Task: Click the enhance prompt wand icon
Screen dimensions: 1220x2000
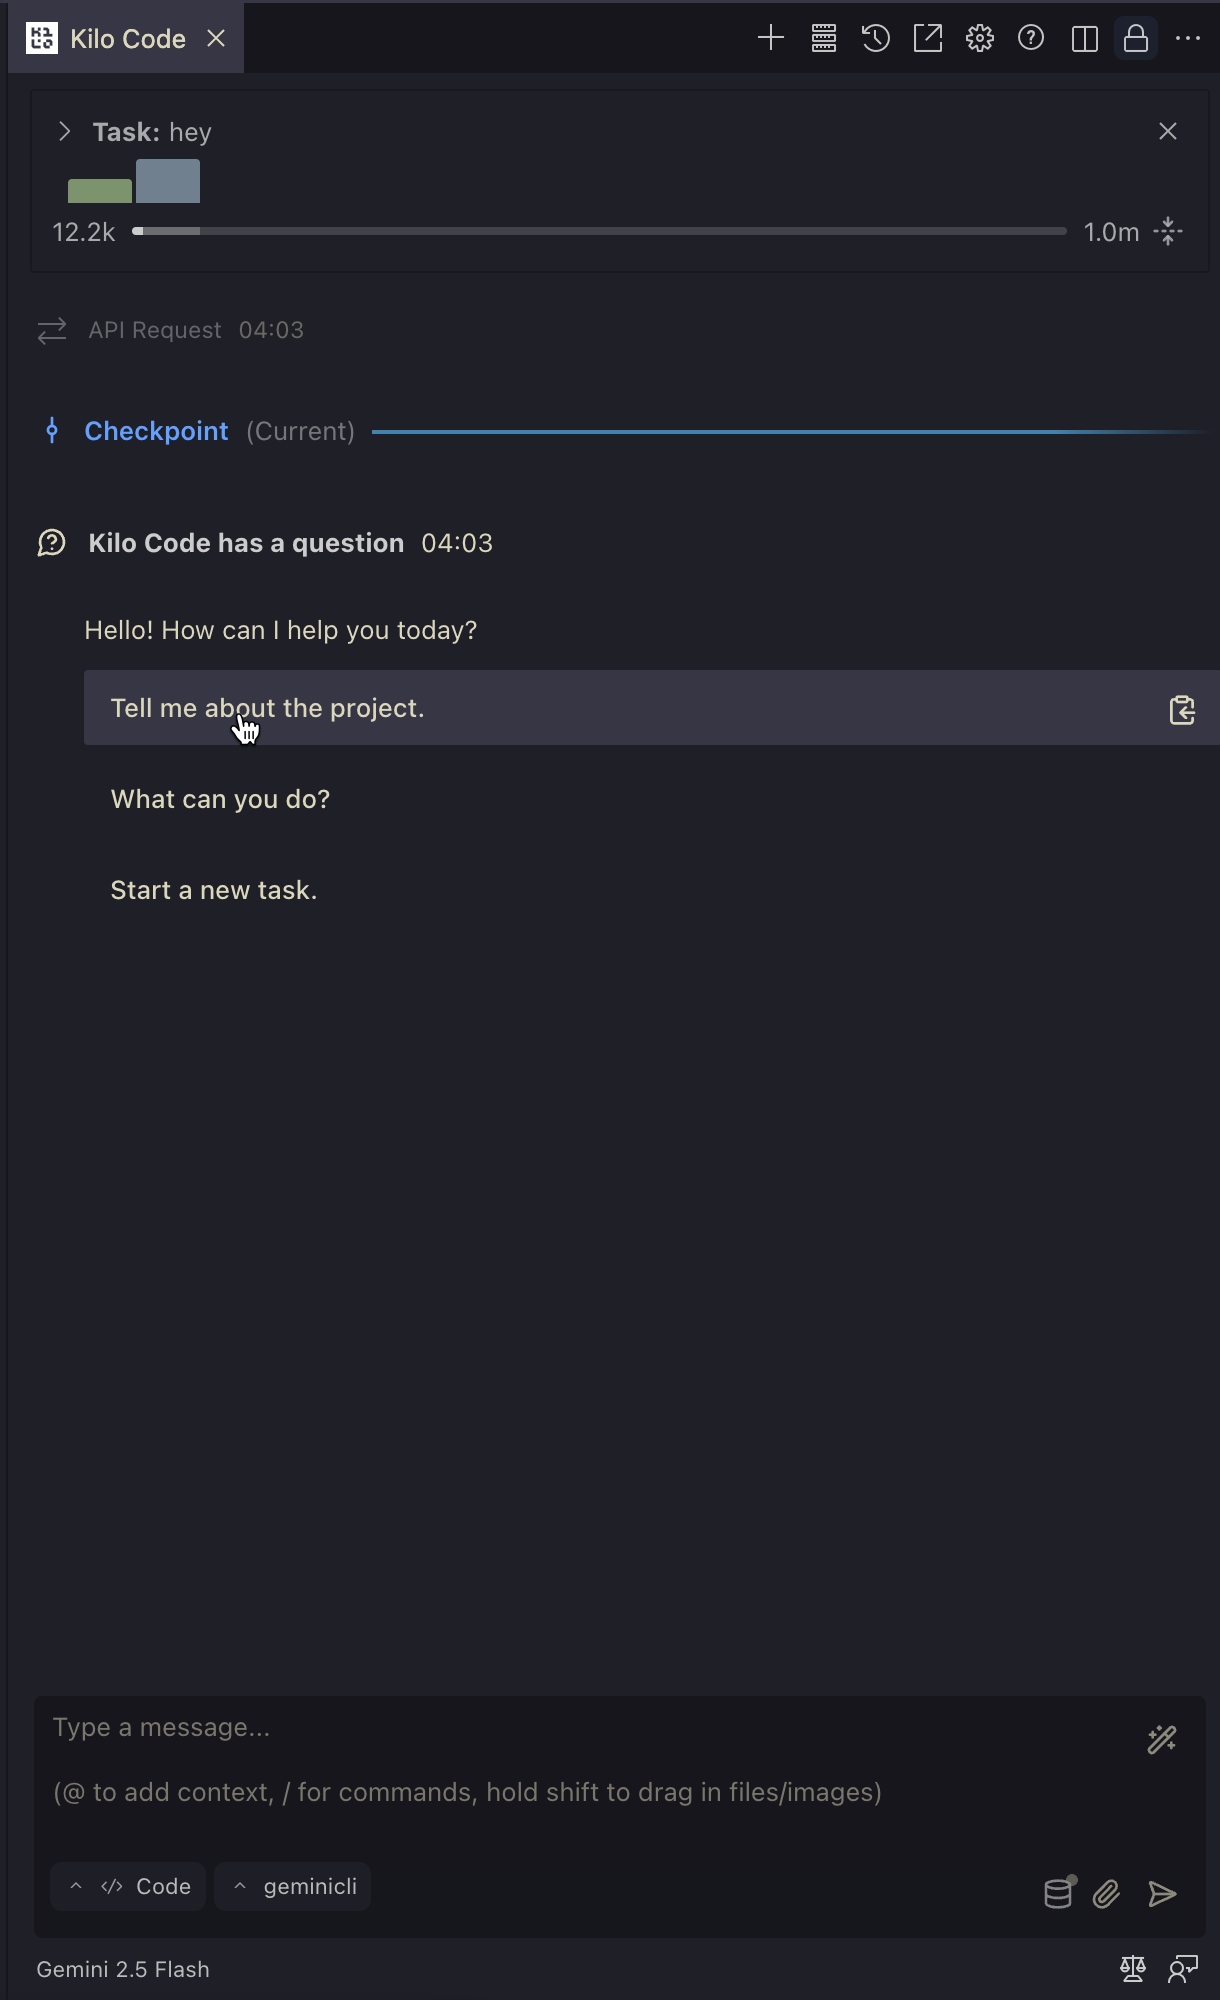Action: [x=1162, y=1740]
